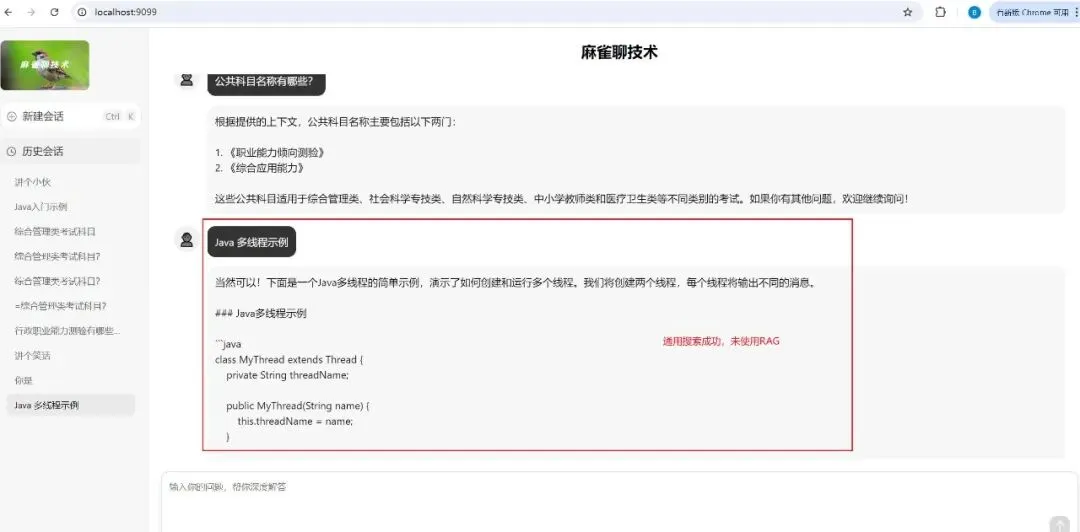Open the blue Chrome profile avatar
The image size is (1080, 532).
(974, 12)
